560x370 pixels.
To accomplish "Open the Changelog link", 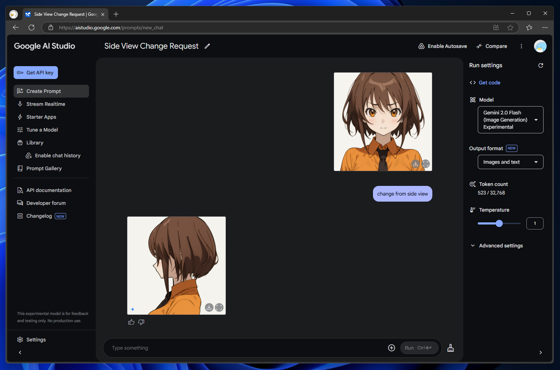I will [39, 216].
